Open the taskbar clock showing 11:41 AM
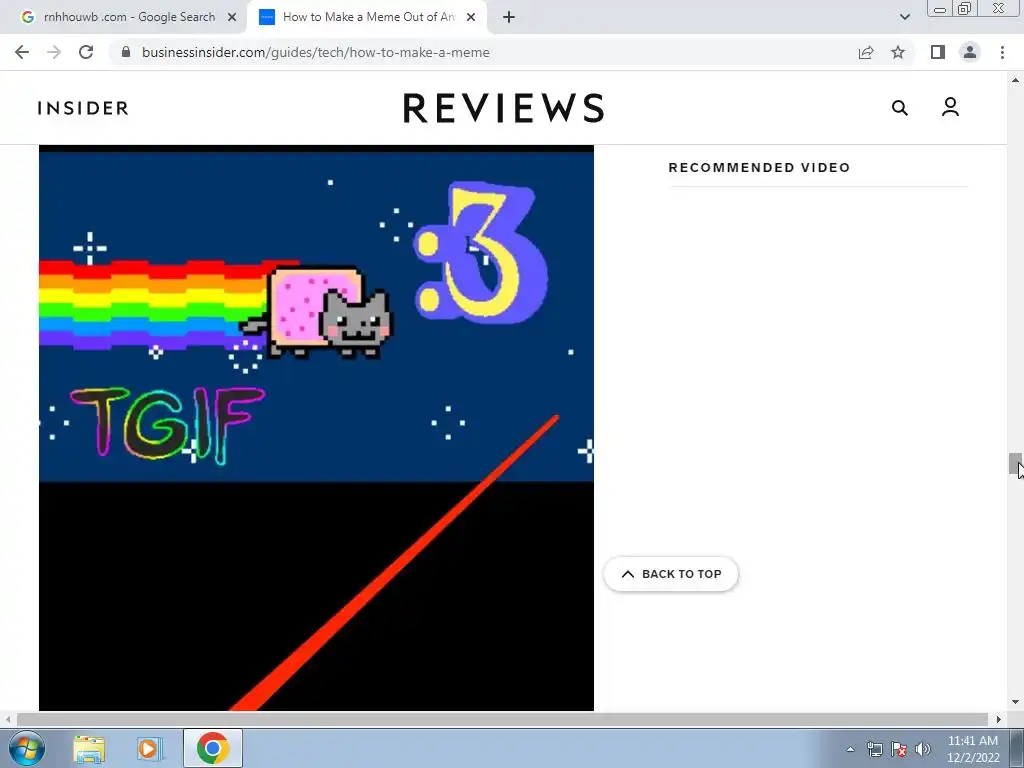Screen dimensions: 1024x768 (x=973, y=748)
